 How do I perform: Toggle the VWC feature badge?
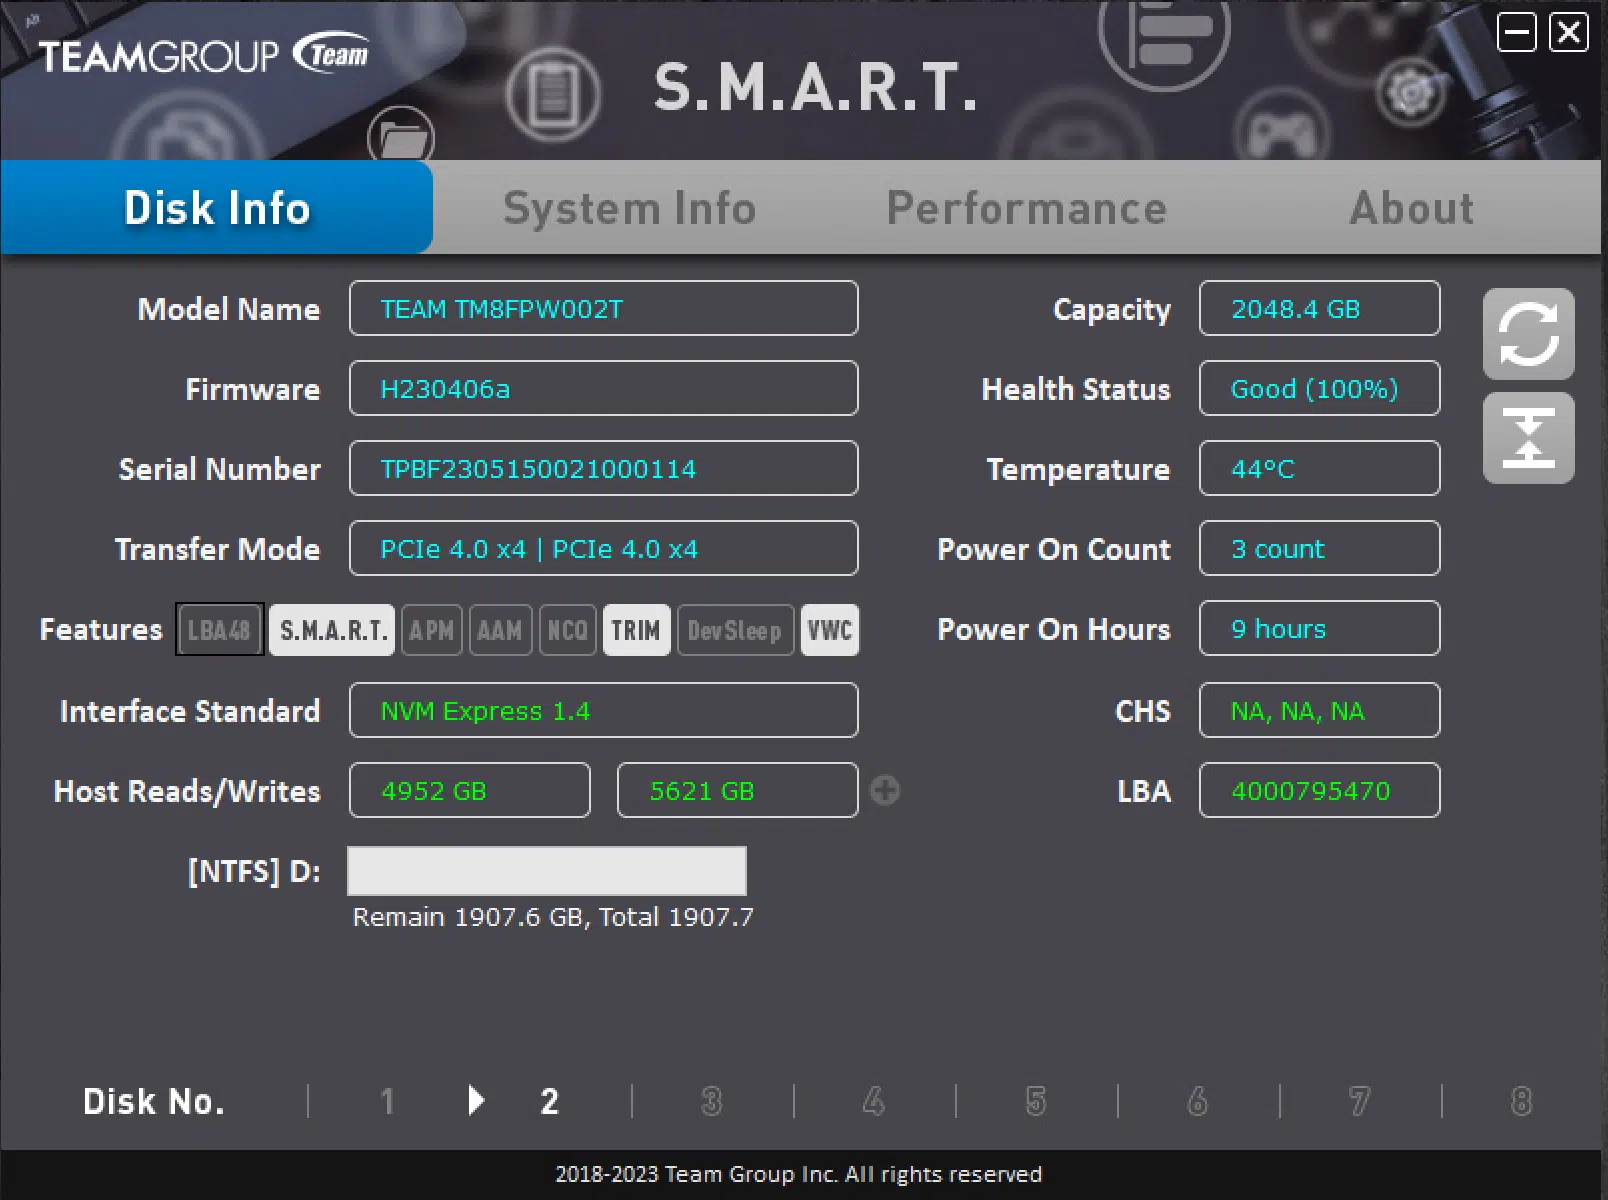(830, 630)
